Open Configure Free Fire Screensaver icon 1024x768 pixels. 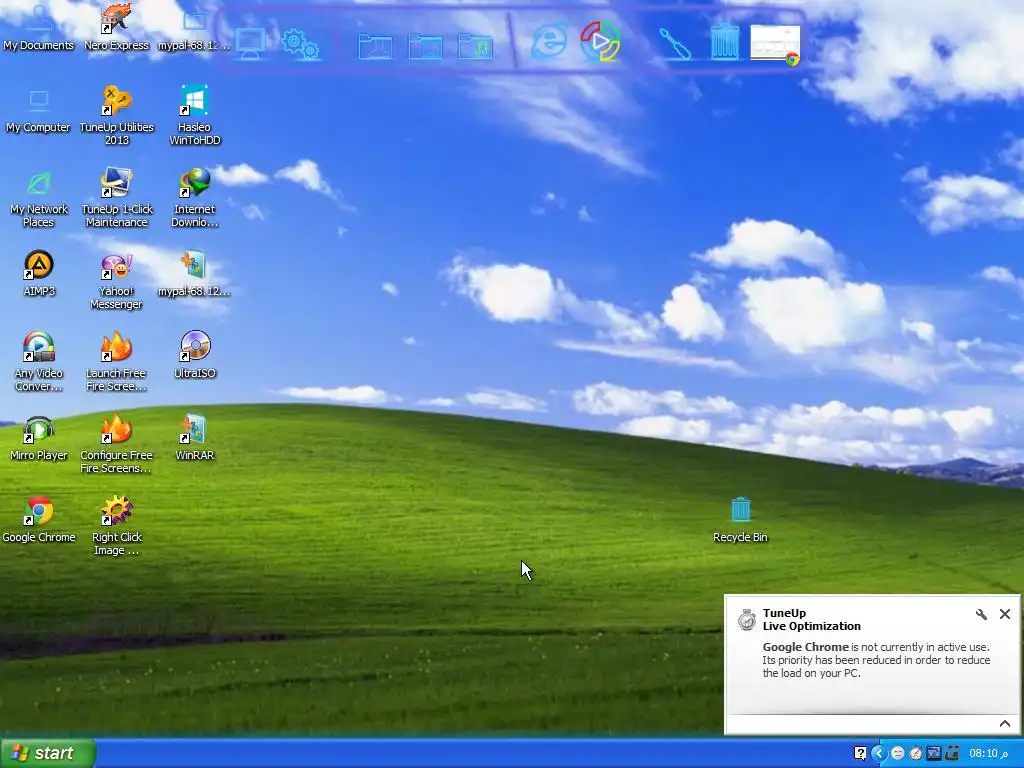[x=116, y=444]
